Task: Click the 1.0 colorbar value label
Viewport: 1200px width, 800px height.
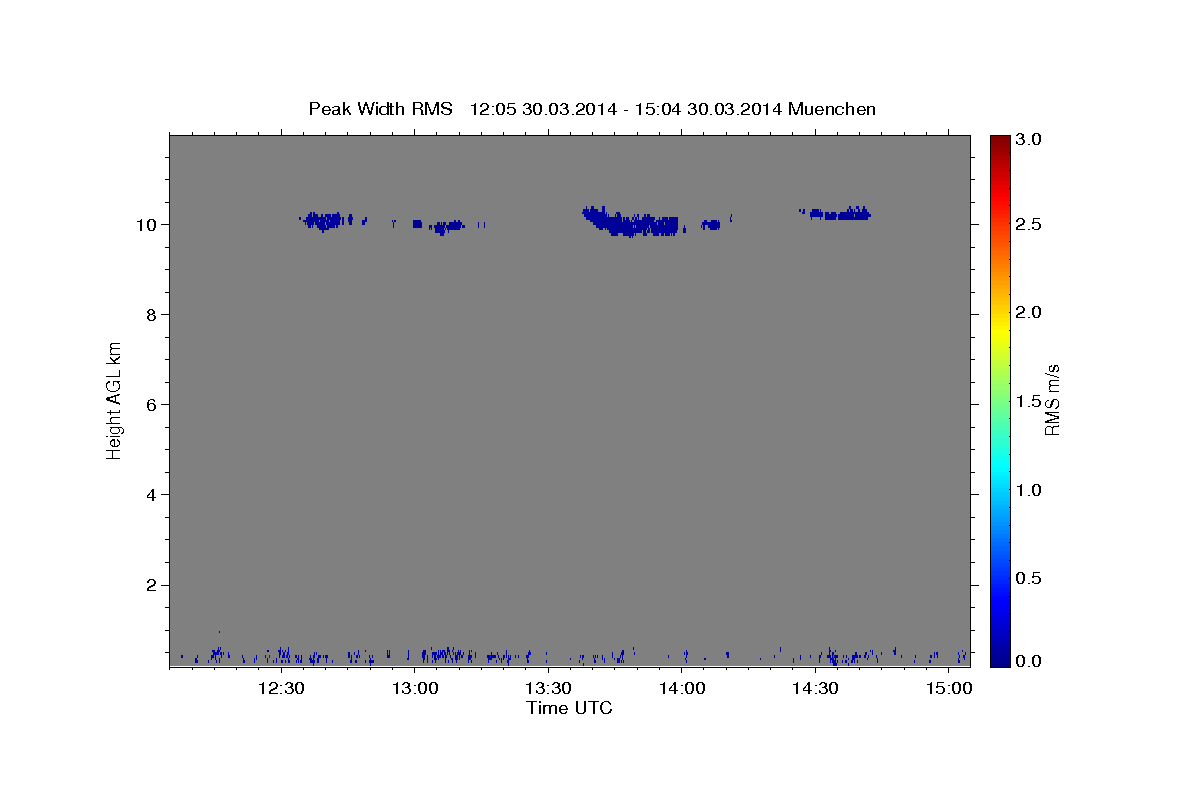Action: click(x=1030, y=490)
